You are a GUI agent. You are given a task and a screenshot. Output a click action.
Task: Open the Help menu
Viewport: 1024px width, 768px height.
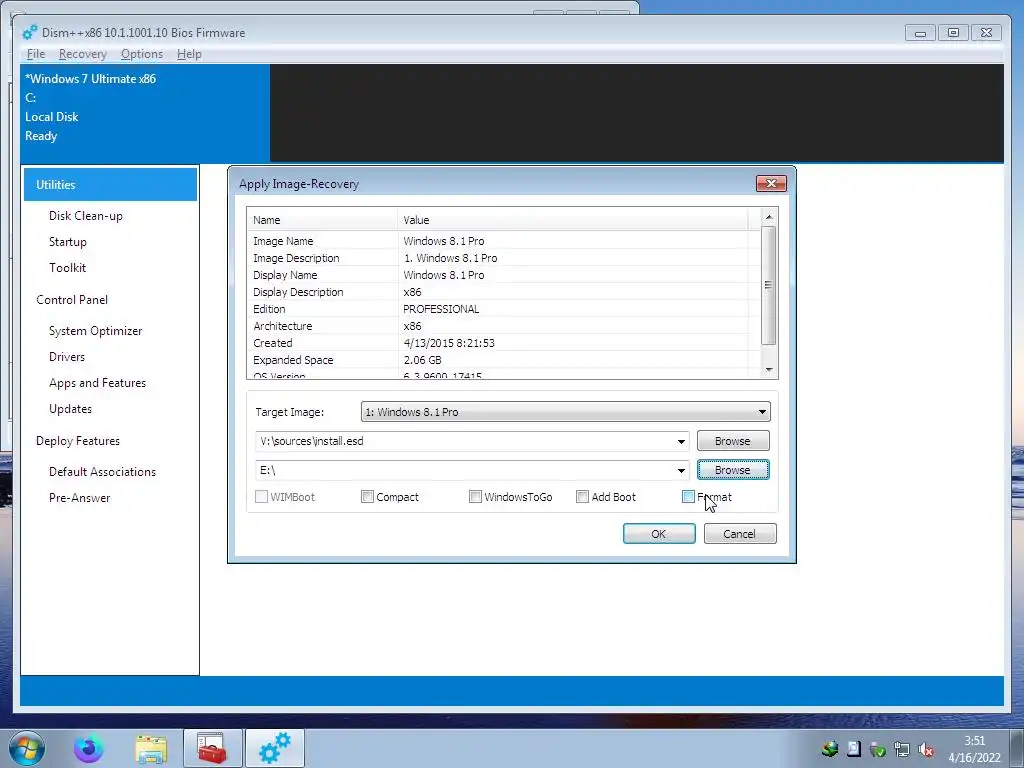[x=189, y=54]
